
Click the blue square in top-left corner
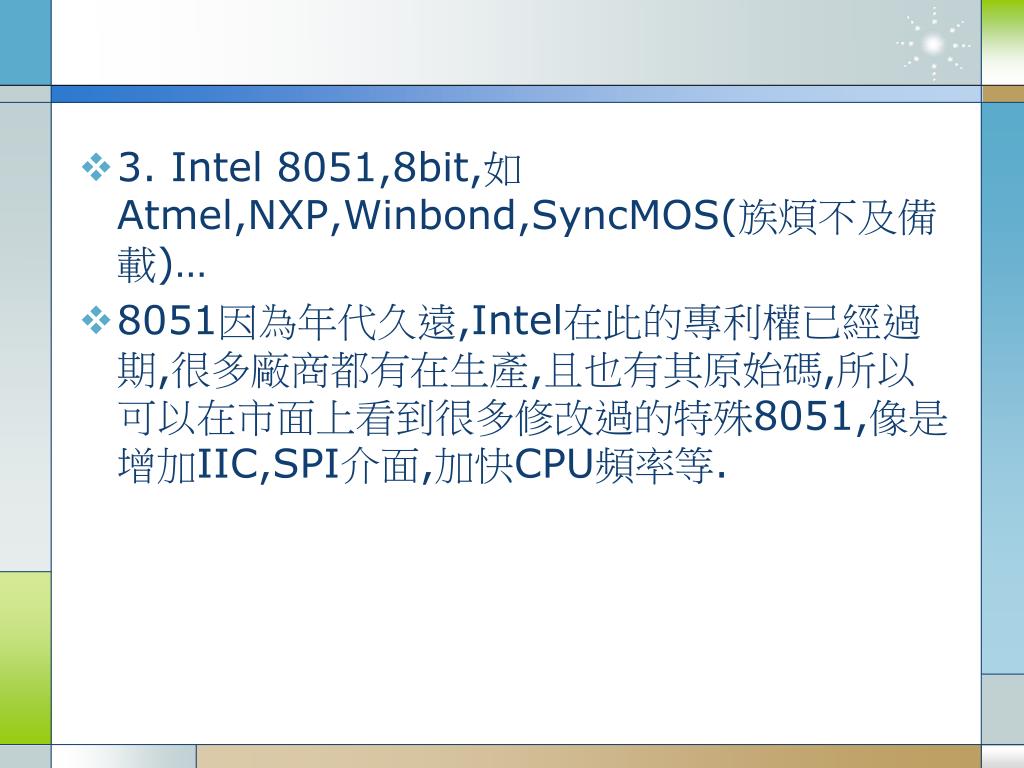point(25,42)
